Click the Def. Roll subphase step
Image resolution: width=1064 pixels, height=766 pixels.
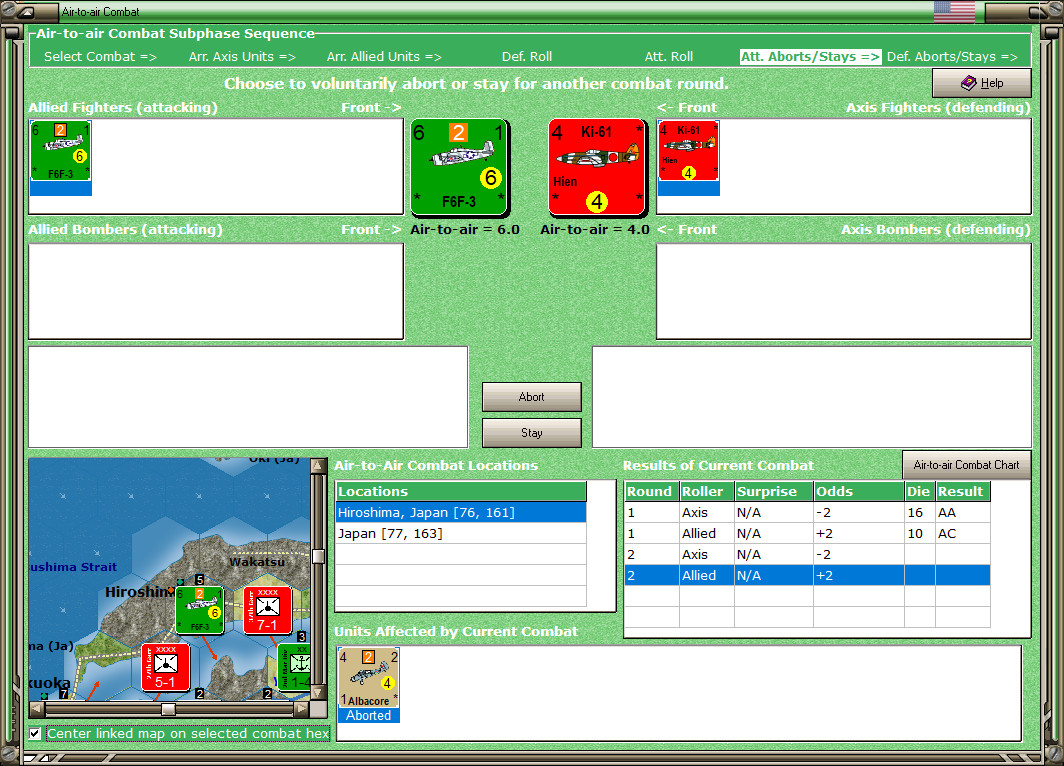tap(527, 57)
